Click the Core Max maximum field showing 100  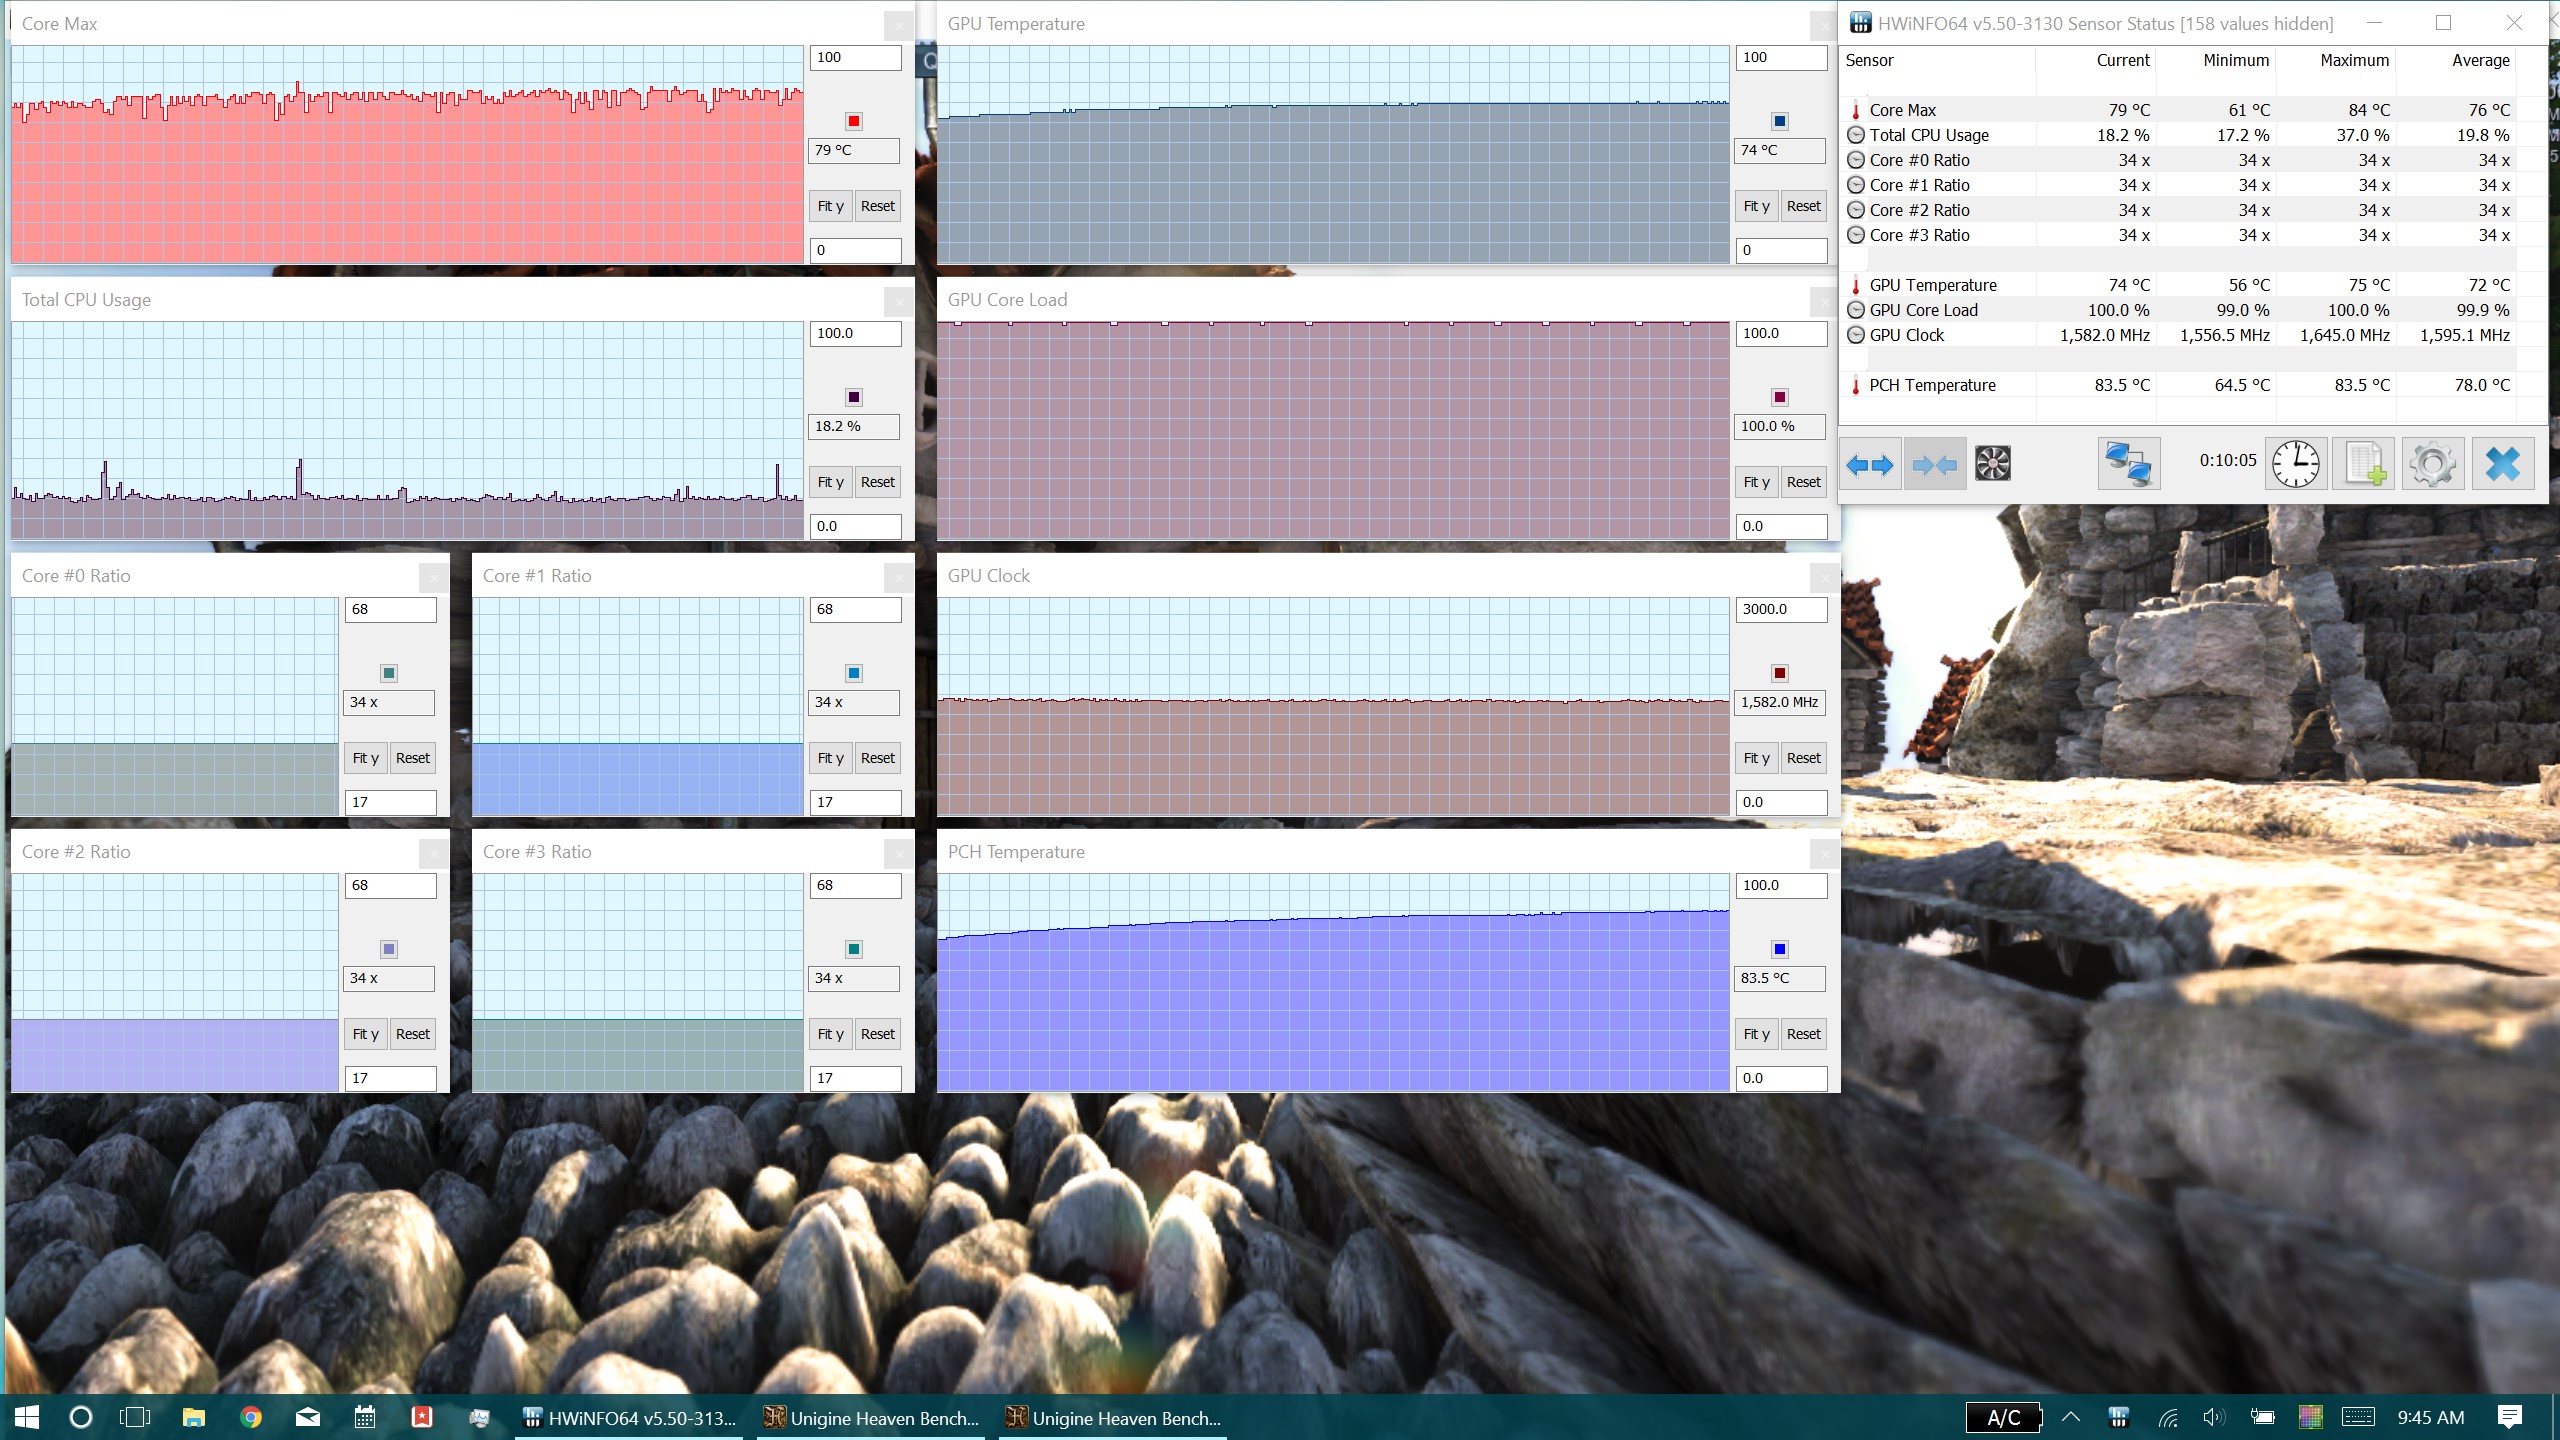click(855, 58)
